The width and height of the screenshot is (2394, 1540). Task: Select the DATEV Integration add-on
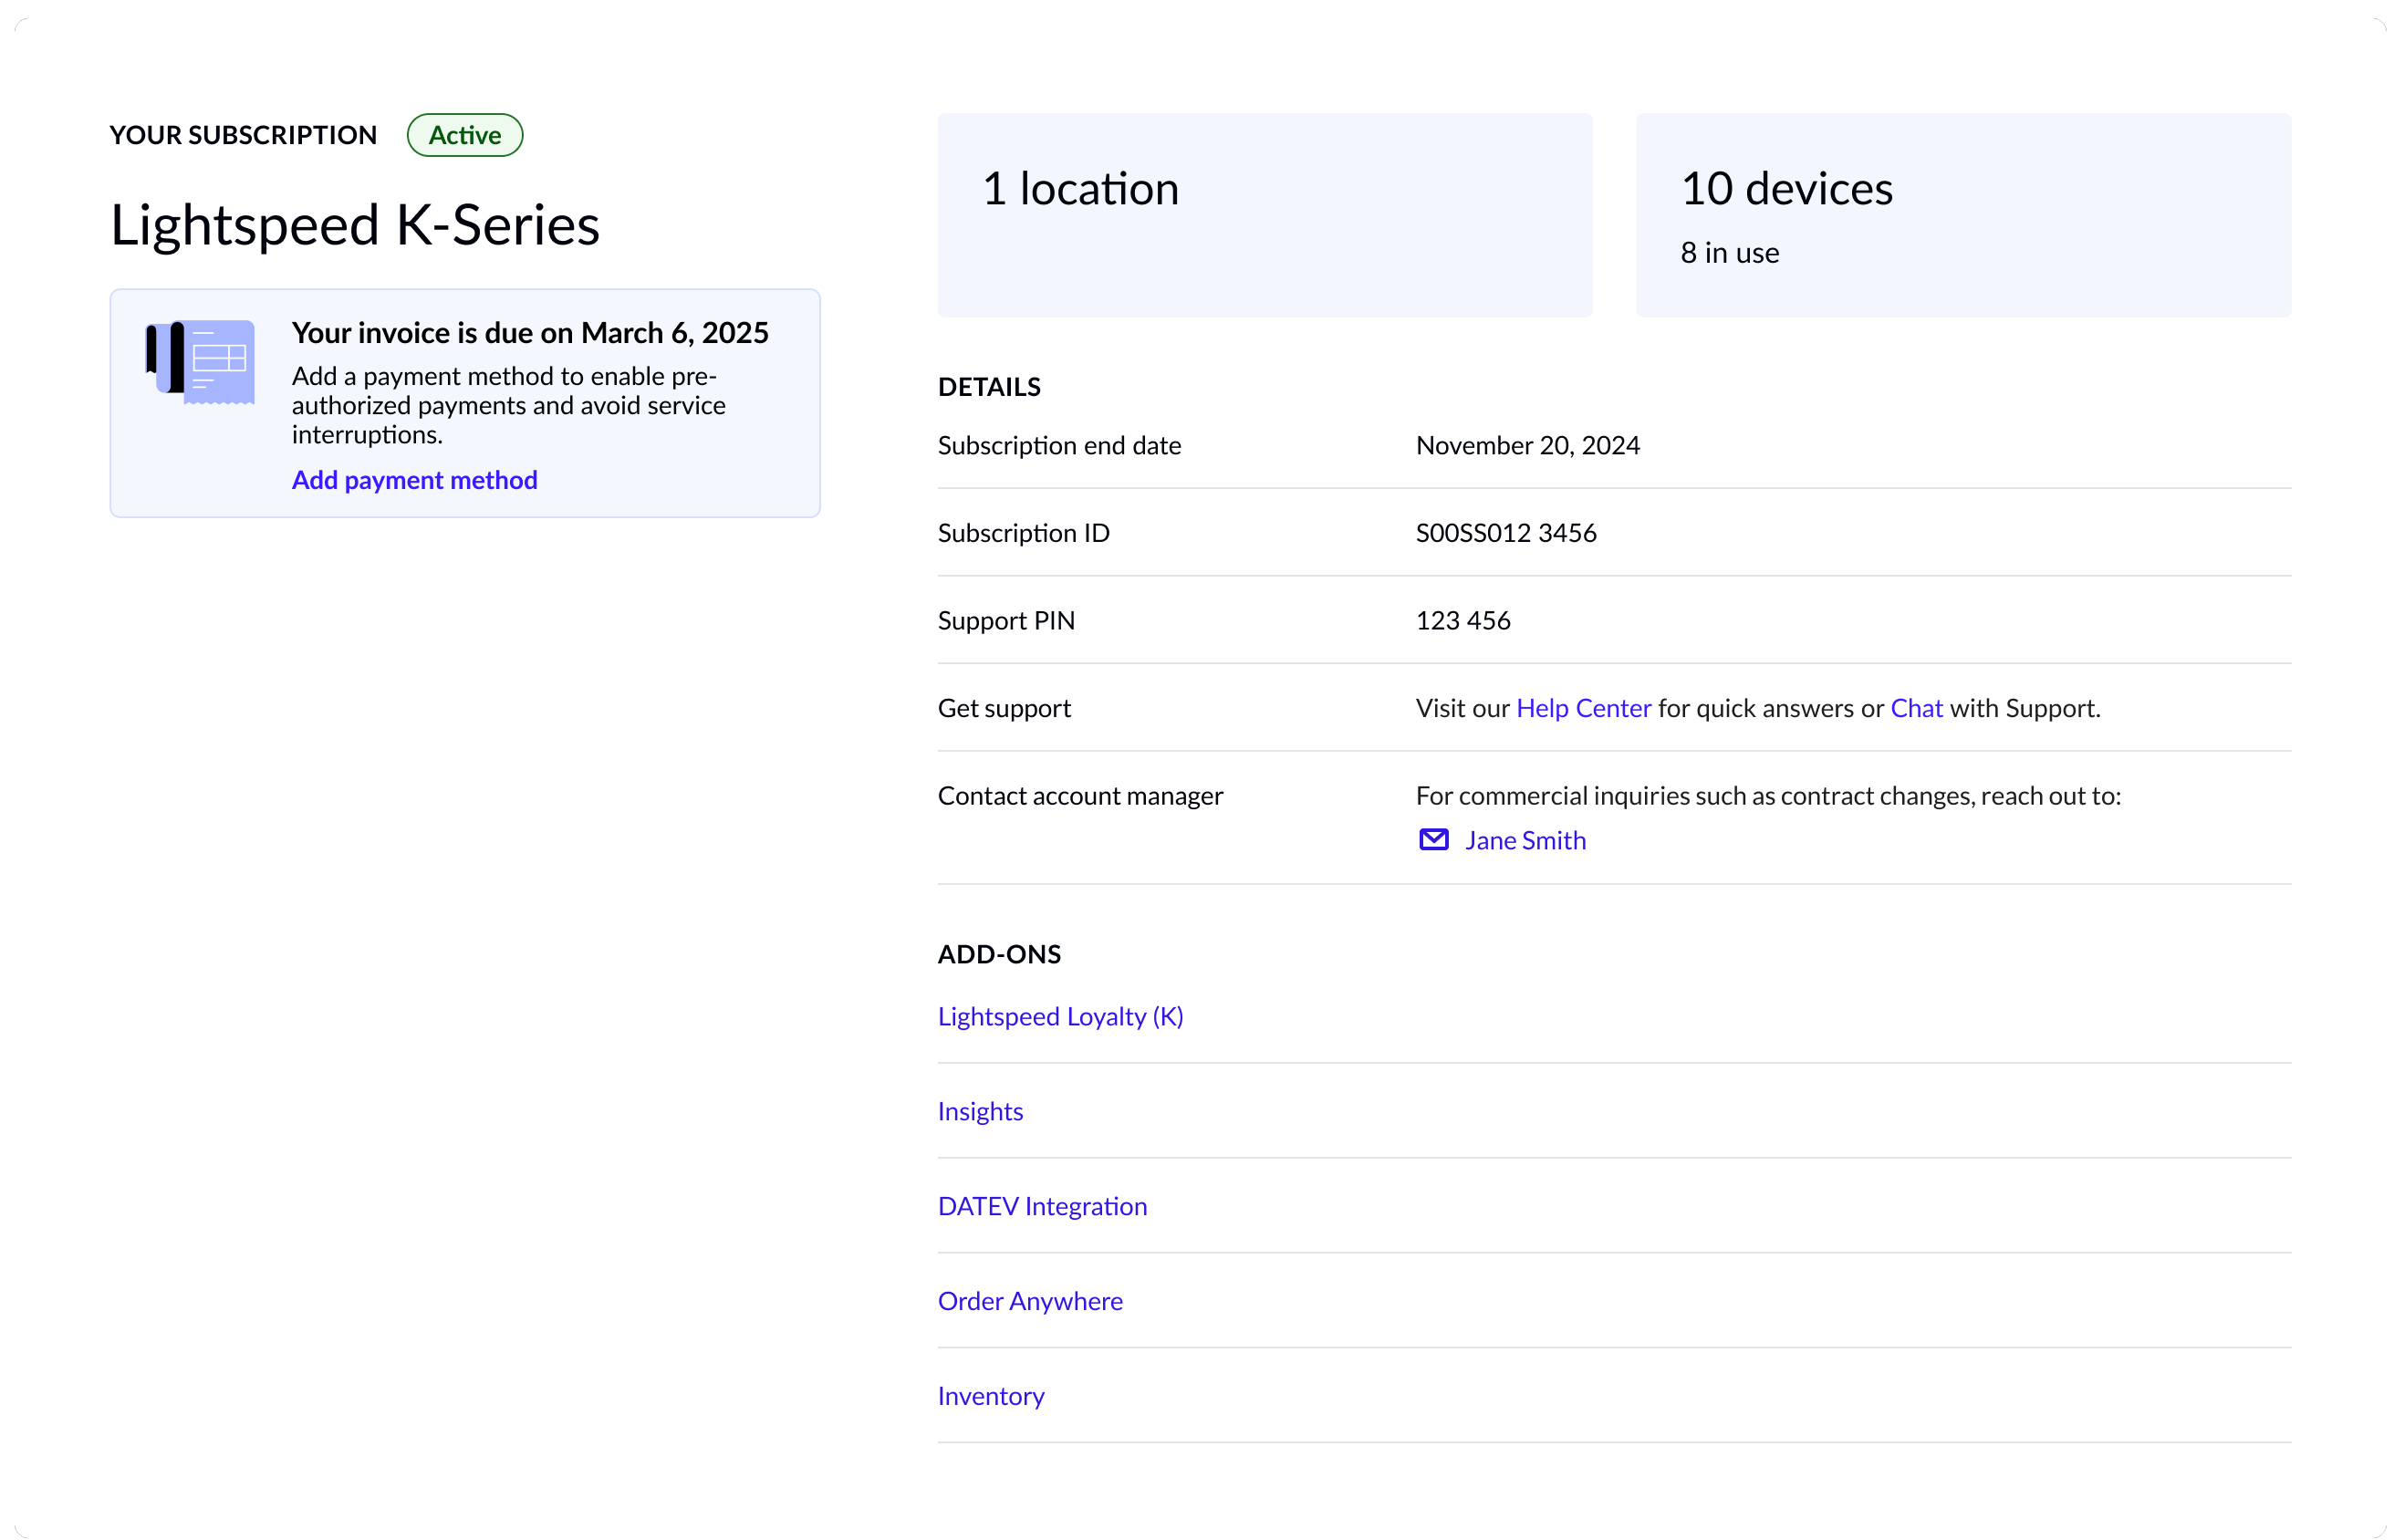(1042, 1206)
